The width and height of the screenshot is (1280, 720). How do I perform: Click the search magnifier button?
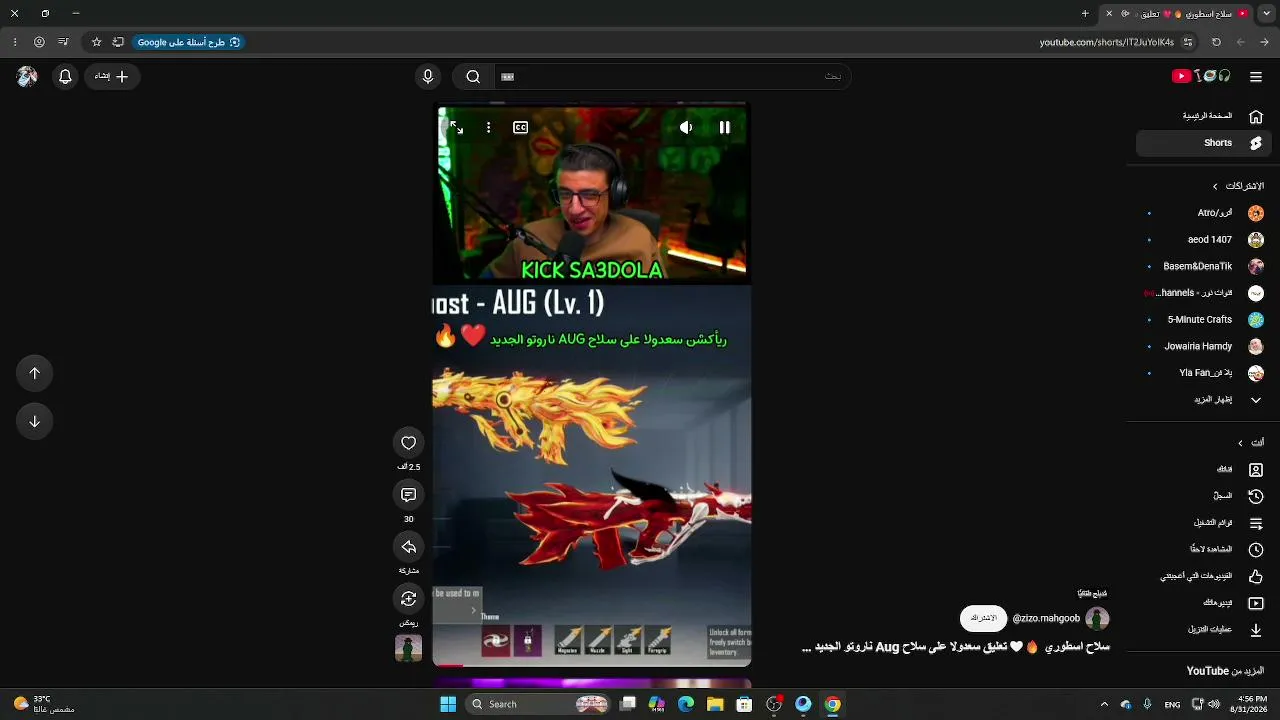(473, 76)
